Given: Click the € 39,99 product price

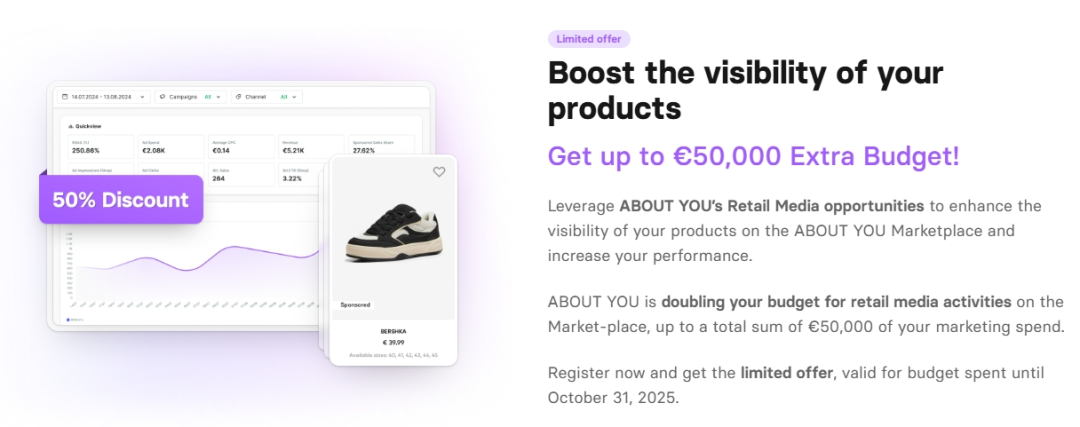Looking at the screenshot, I should [x=392, y=342].
